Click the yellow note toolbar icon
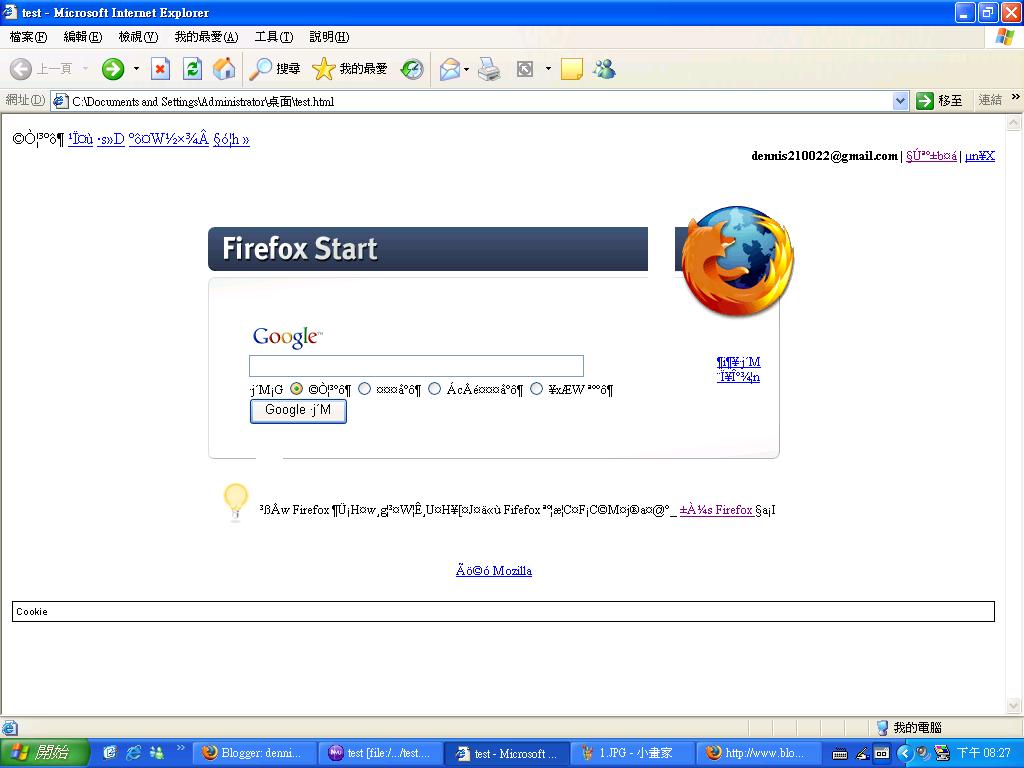Viewport: 1024px width, 768px height. pyautogui.click(x=571, y=69)
